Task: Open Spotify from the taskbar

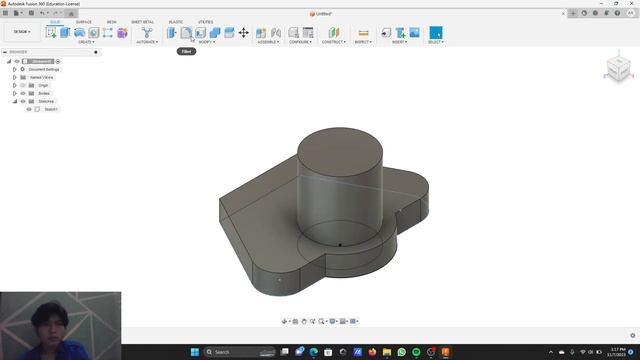Action: pyautogui.click(x=416, y=352)
